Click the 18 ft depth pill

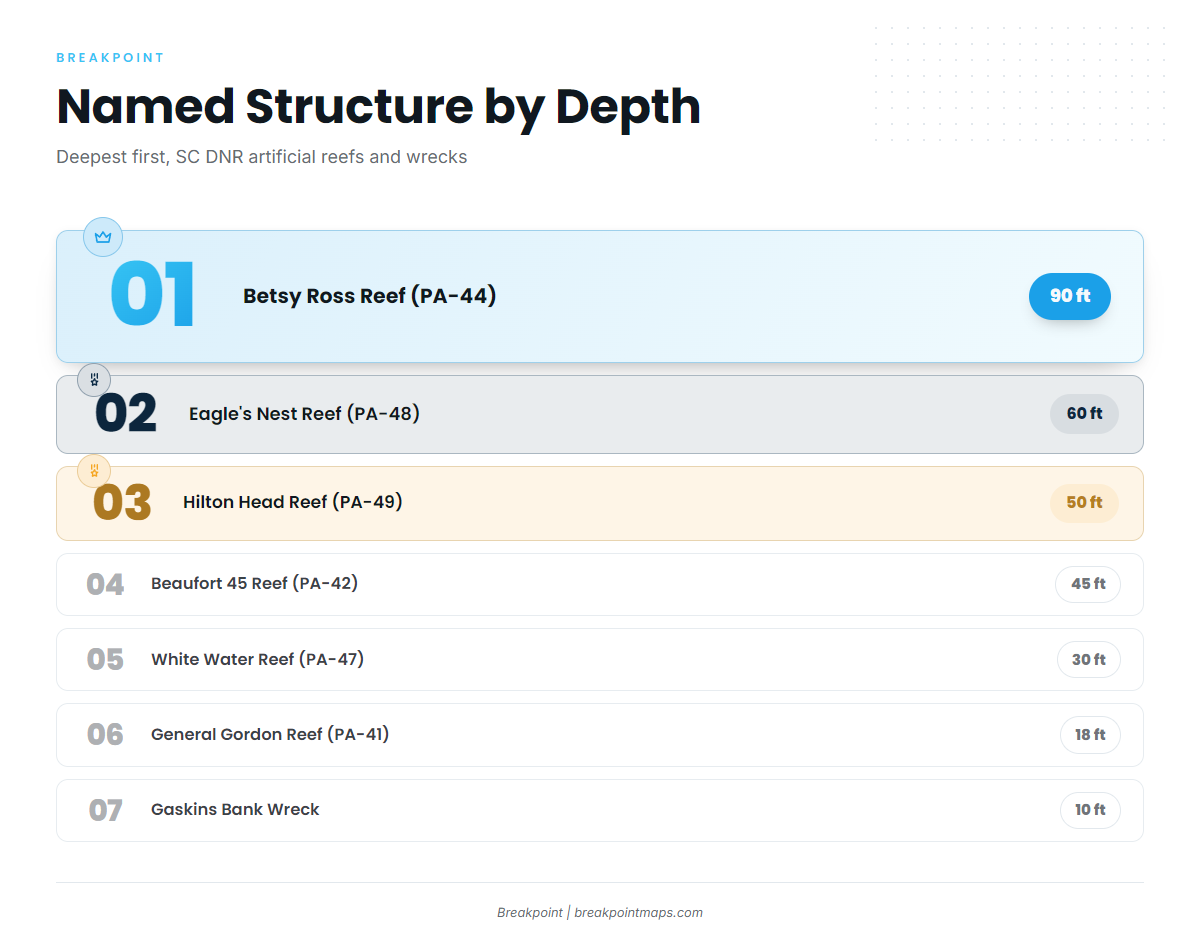1090,735
